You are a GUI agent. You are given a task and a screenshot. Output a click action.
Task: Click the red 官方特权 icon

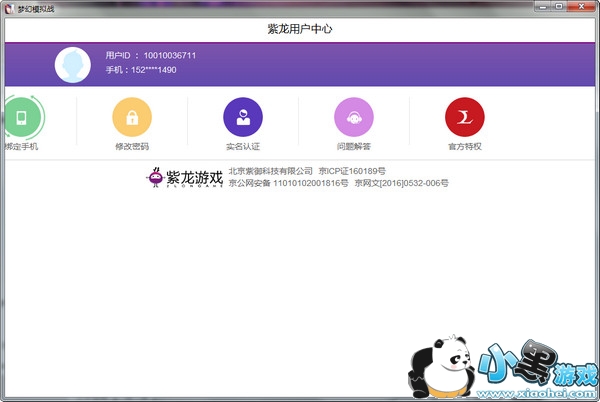tap(464, 117)
